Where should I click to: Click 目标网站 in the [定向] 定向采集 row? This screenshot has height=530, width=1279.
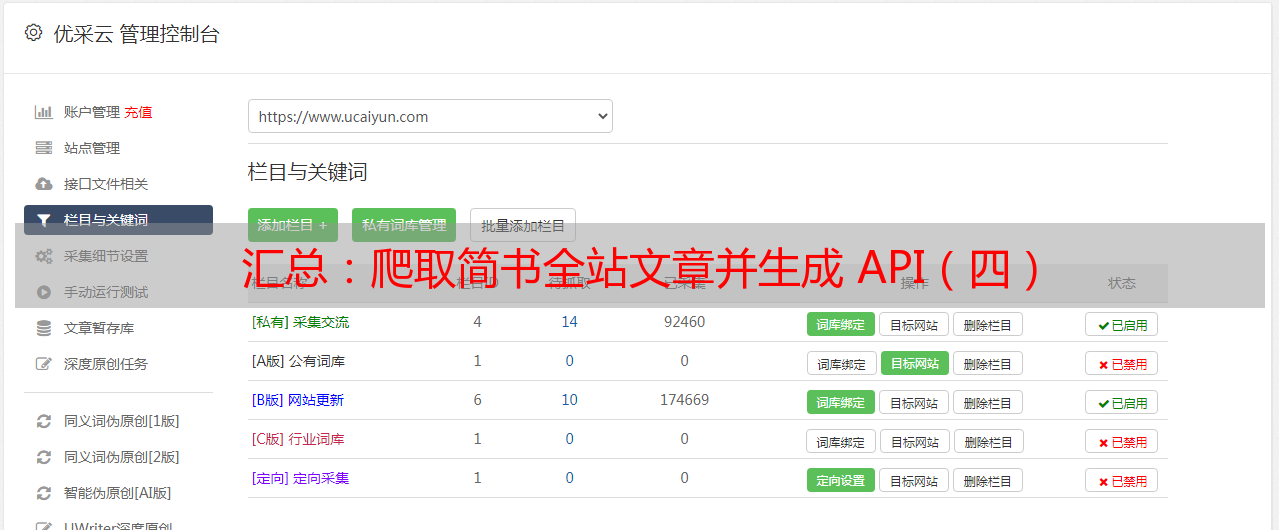click(x=914, y=480)
